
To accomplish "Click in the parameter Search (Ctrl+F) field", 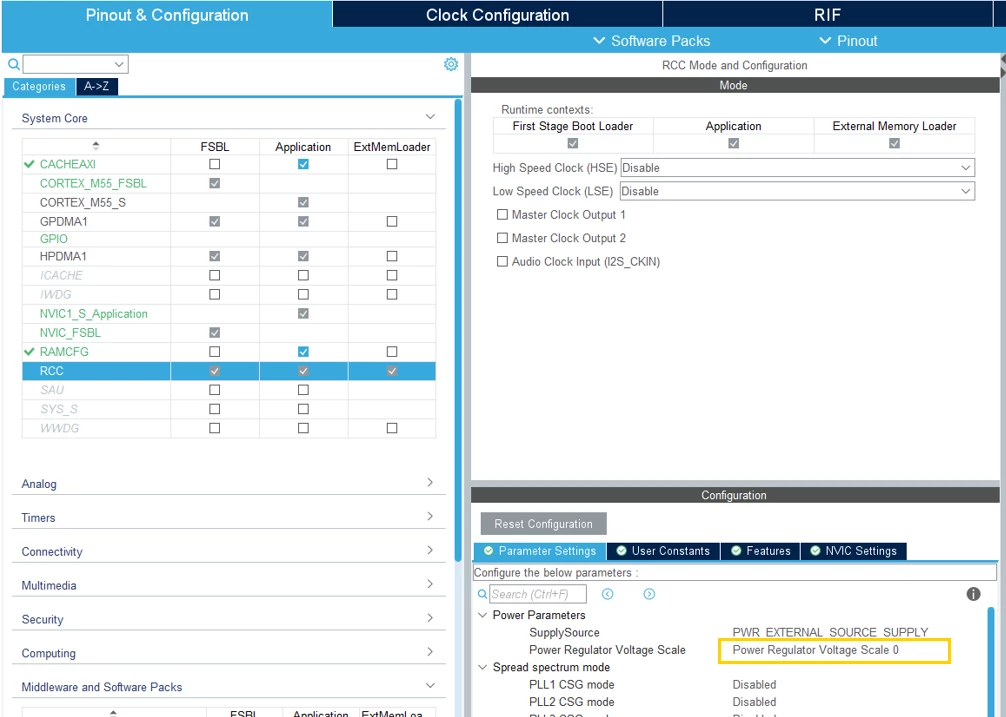I will pos(538,594).
